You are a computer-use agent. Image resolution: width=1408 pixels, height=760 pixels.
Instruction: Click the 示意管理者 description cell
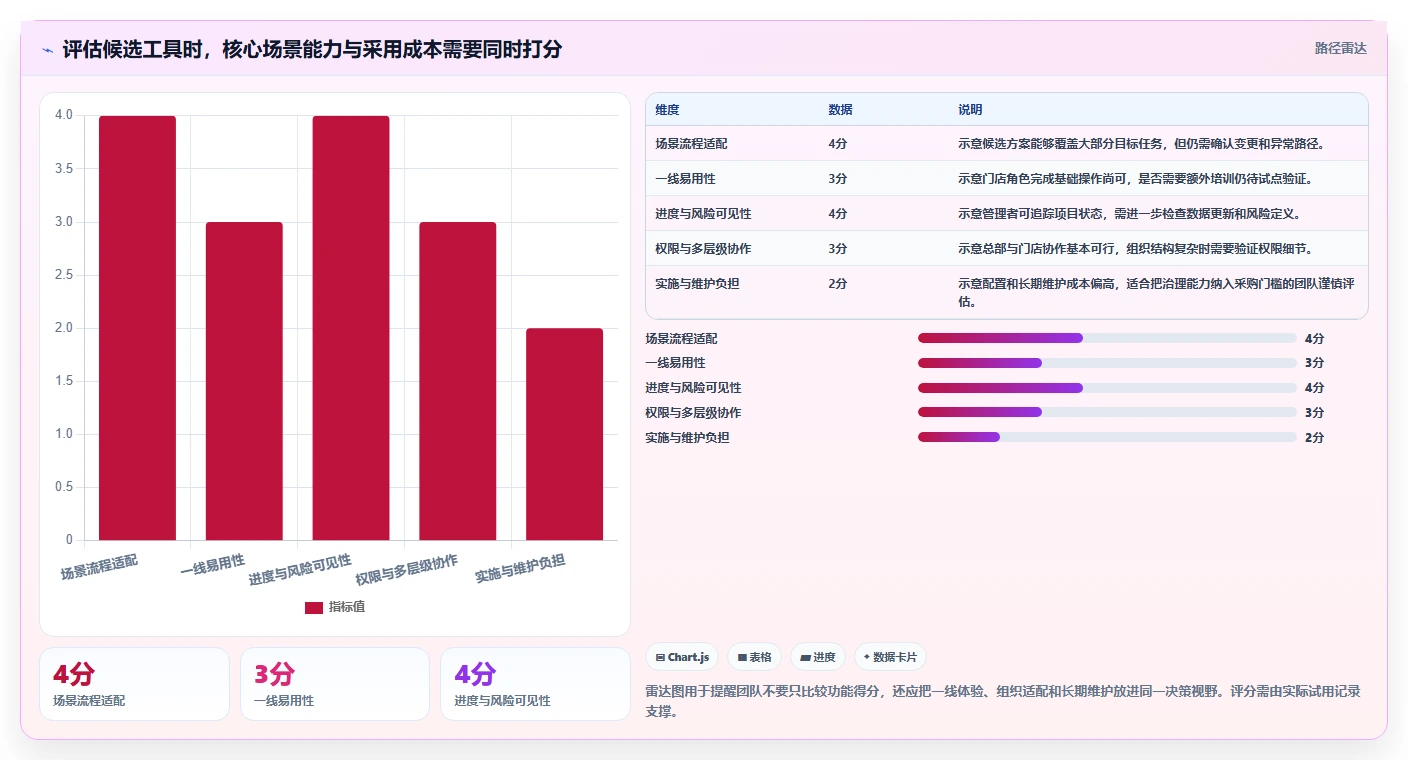point(1129,213)
